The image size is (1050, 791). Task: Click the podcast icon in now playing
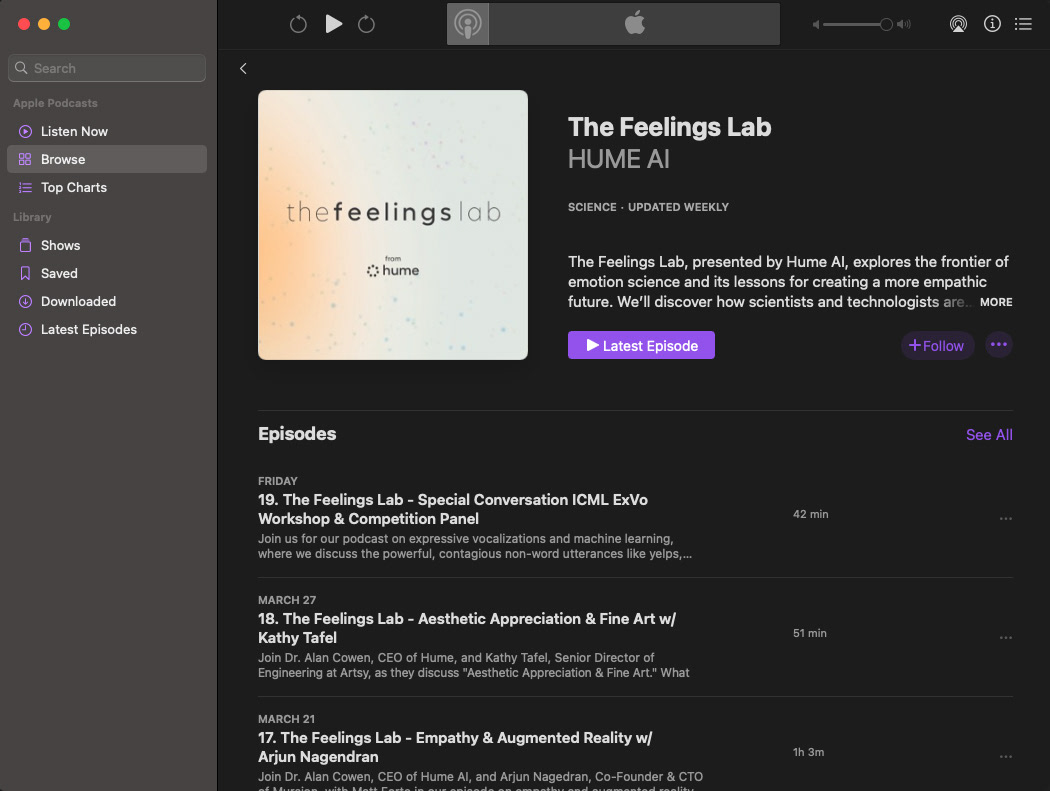(467, 24)
